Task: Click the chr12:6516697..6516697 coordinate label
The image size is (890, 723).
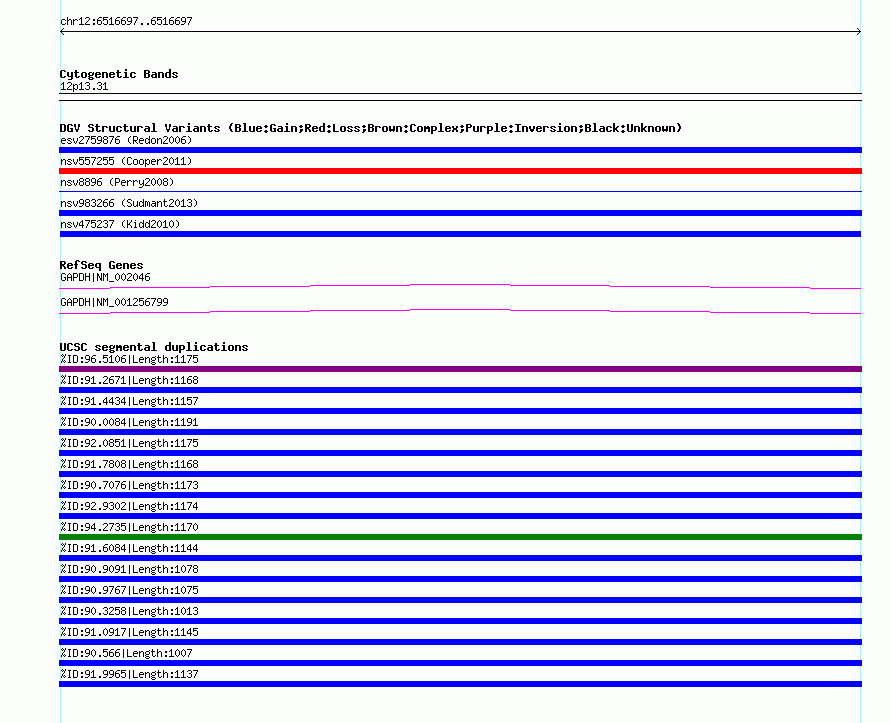Action: 126,21
